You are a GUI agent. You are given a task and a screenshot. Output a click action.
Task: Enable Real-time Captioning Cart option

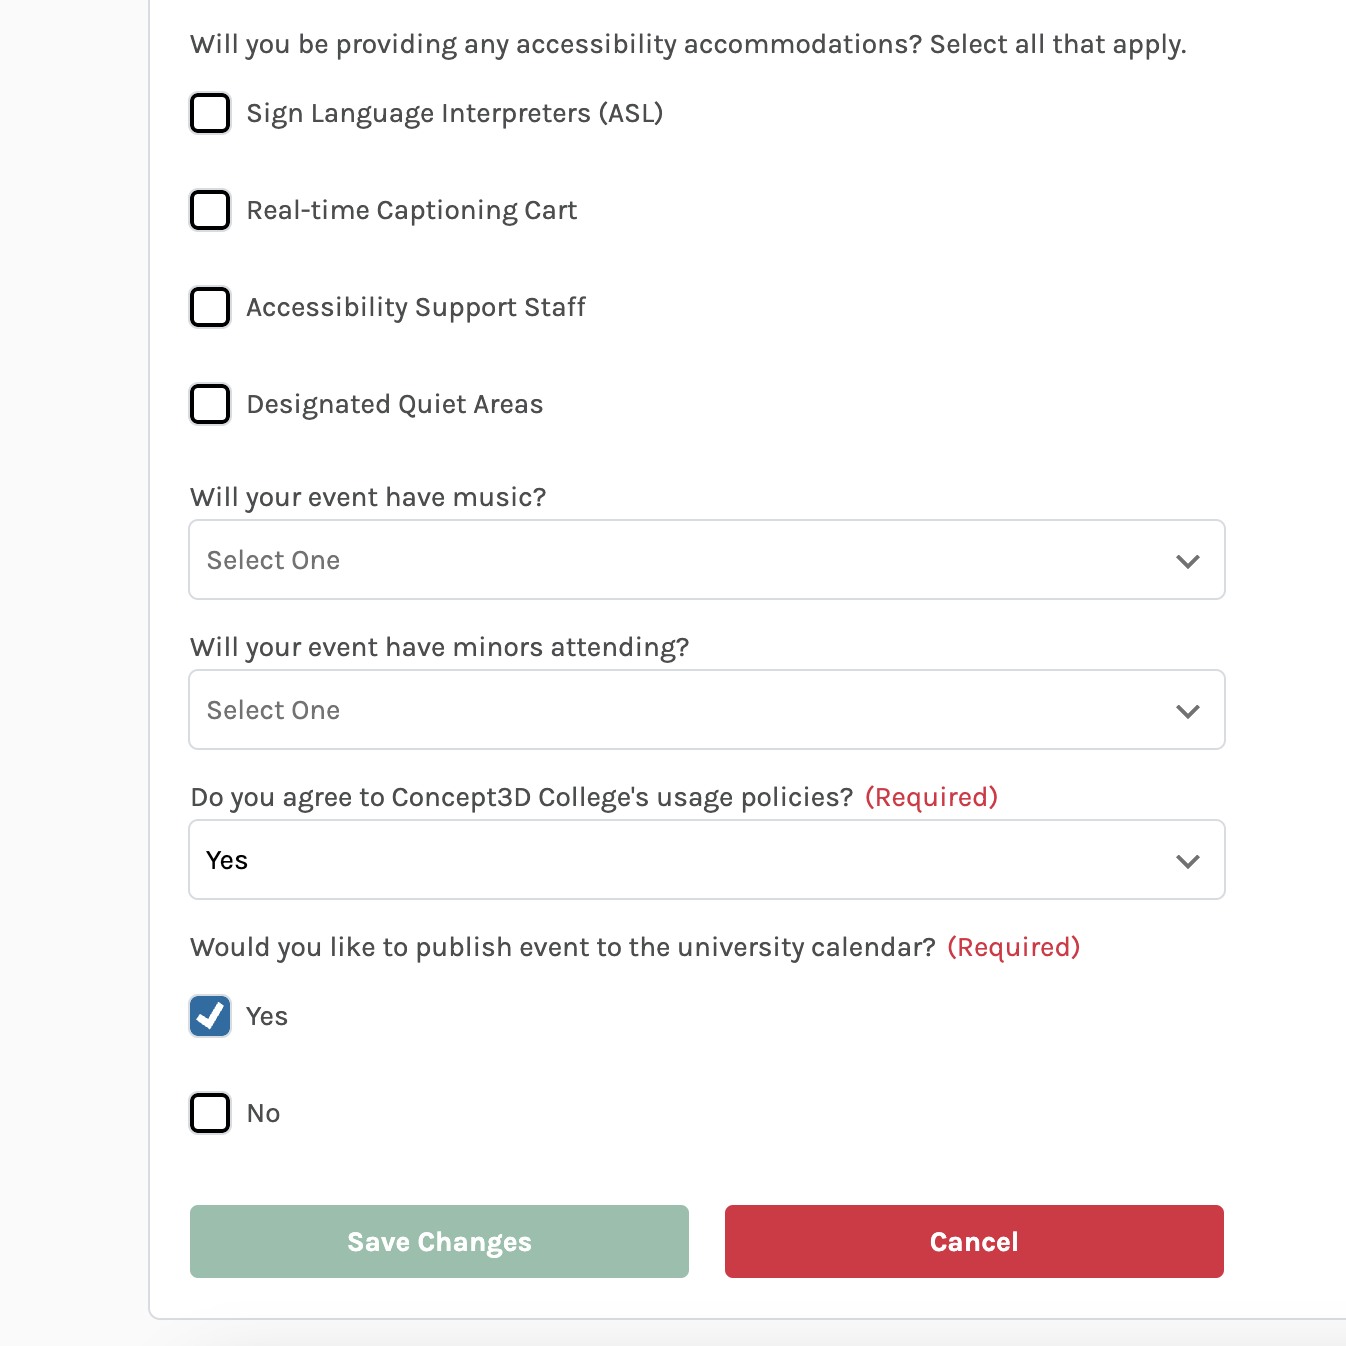coord(210,210)
